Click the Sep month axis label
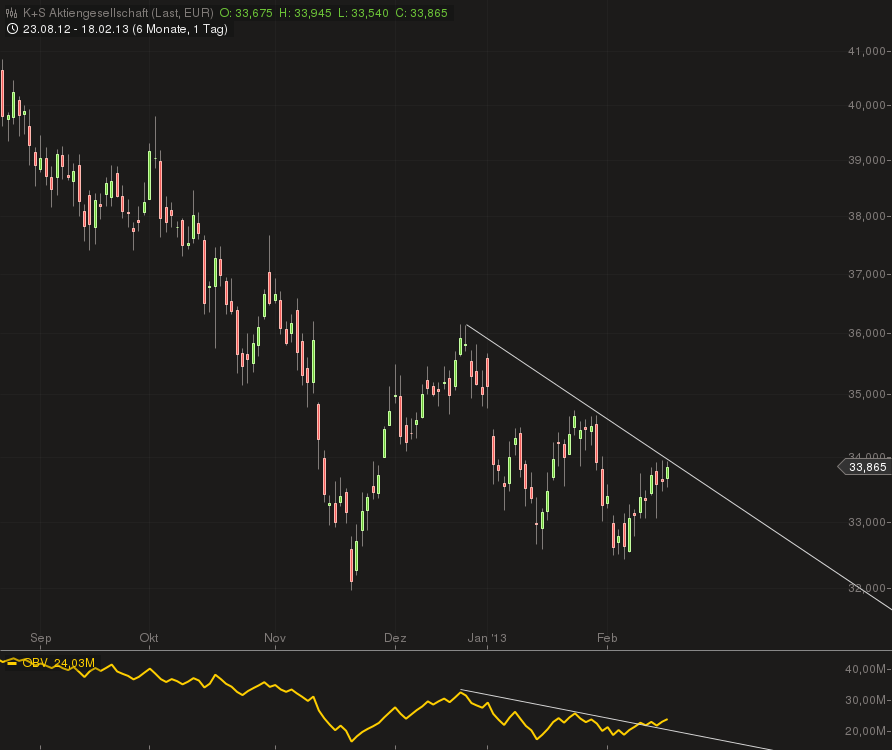 pos(40,638)
